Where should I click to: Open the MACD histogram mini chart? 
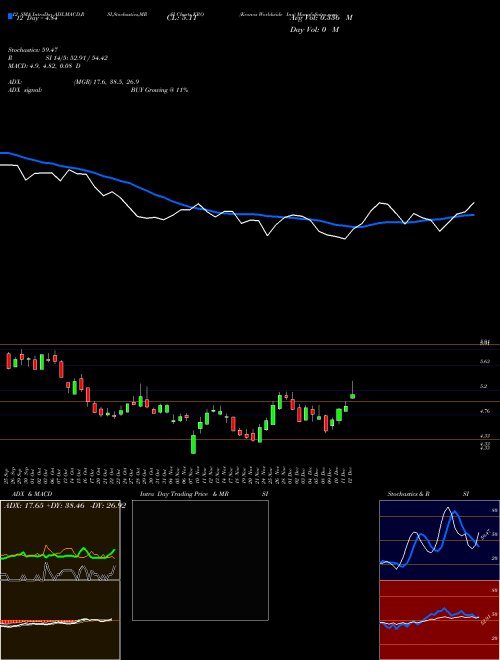point(60,620)
